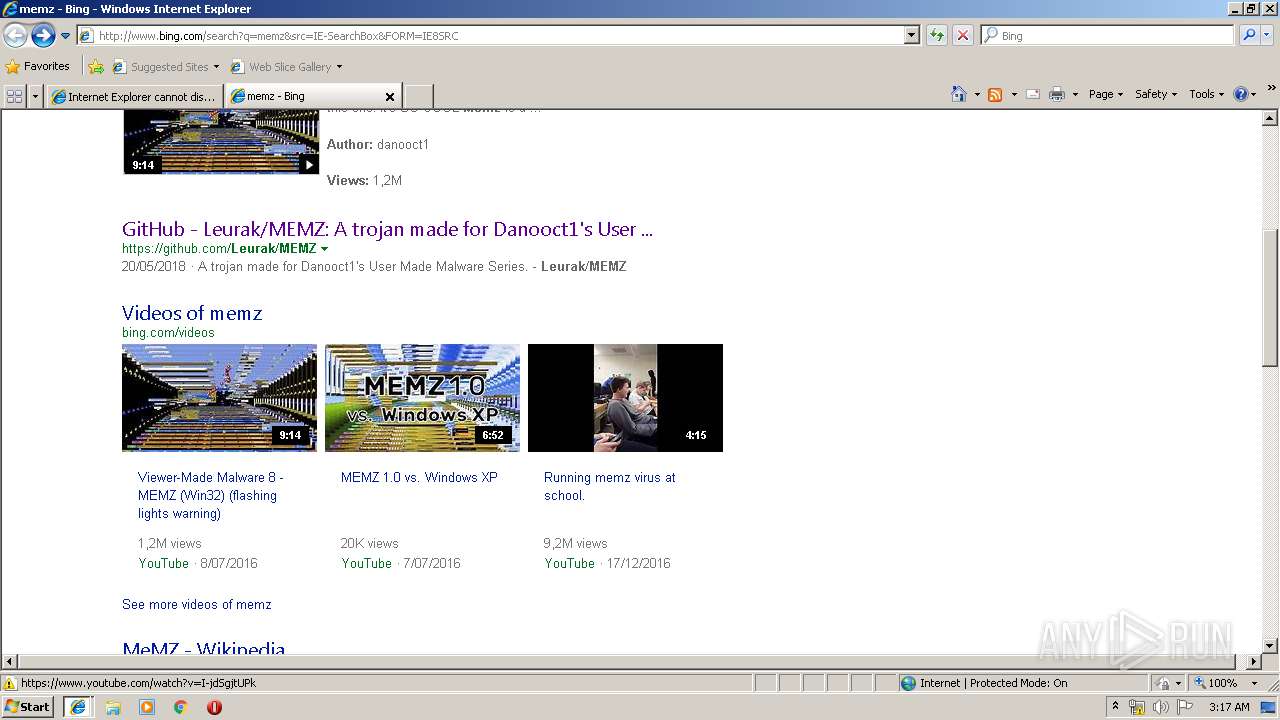Click the Read Mail envelope icon
This screenshot has height=720, width=1280.
(1033, 94)
